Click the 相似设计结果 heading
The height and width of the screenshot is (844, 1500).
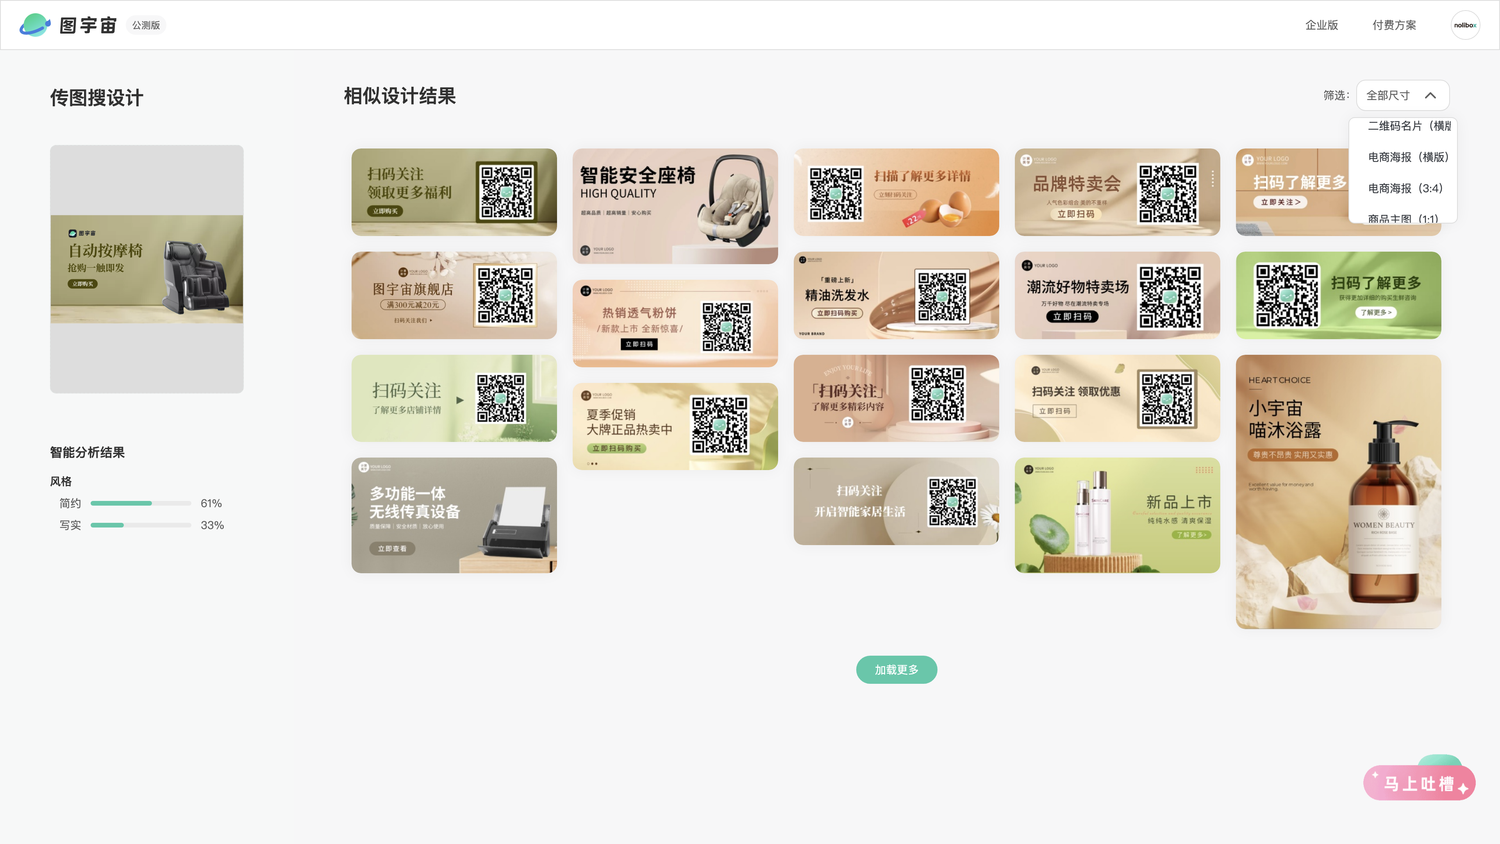point(400,96)
